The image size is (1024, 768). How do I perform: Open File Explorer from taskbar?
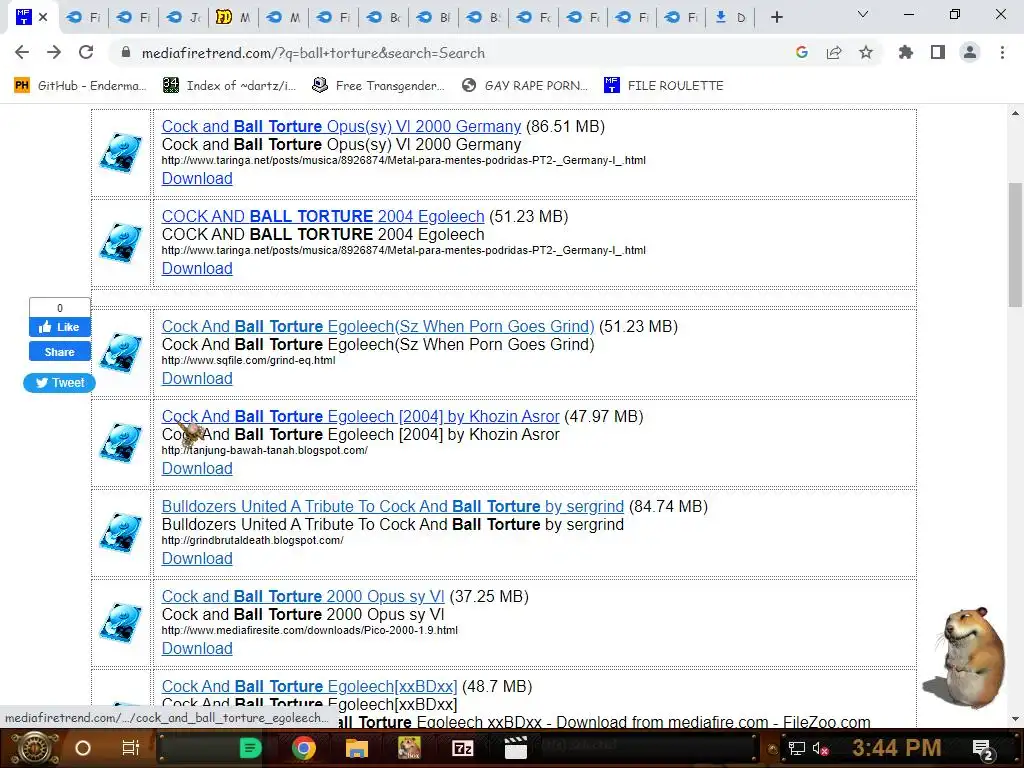[357, 748]
